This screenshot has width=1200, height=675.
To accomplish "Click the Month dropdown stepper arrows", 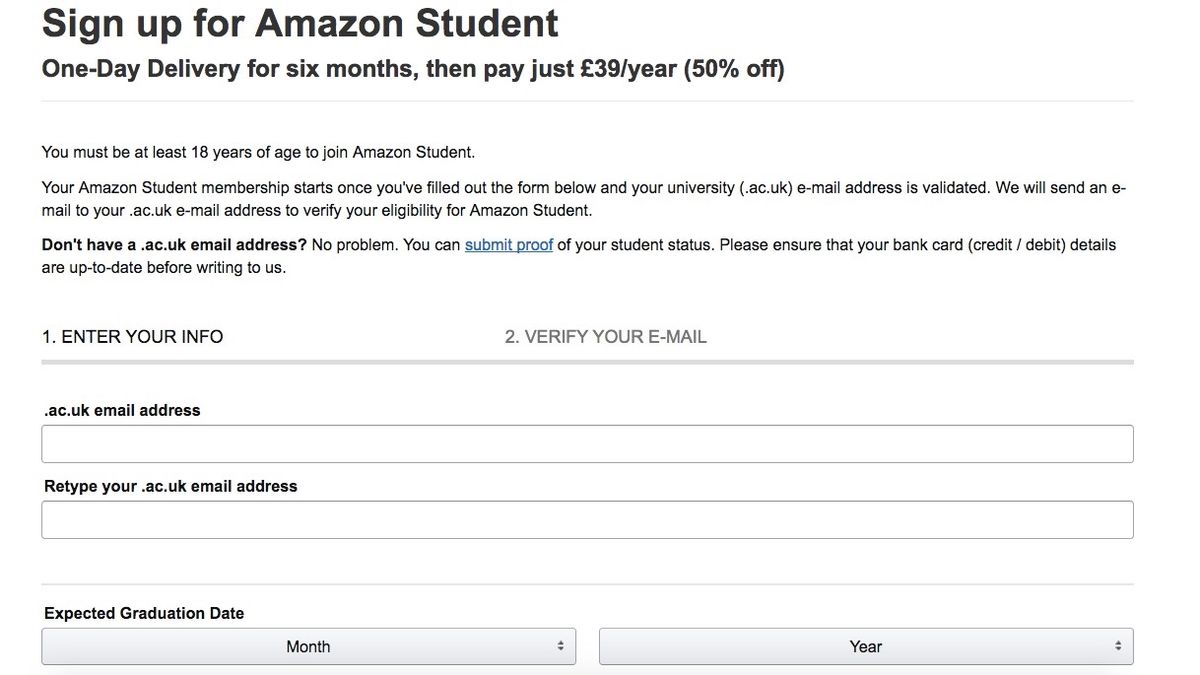I will (563, 646).
